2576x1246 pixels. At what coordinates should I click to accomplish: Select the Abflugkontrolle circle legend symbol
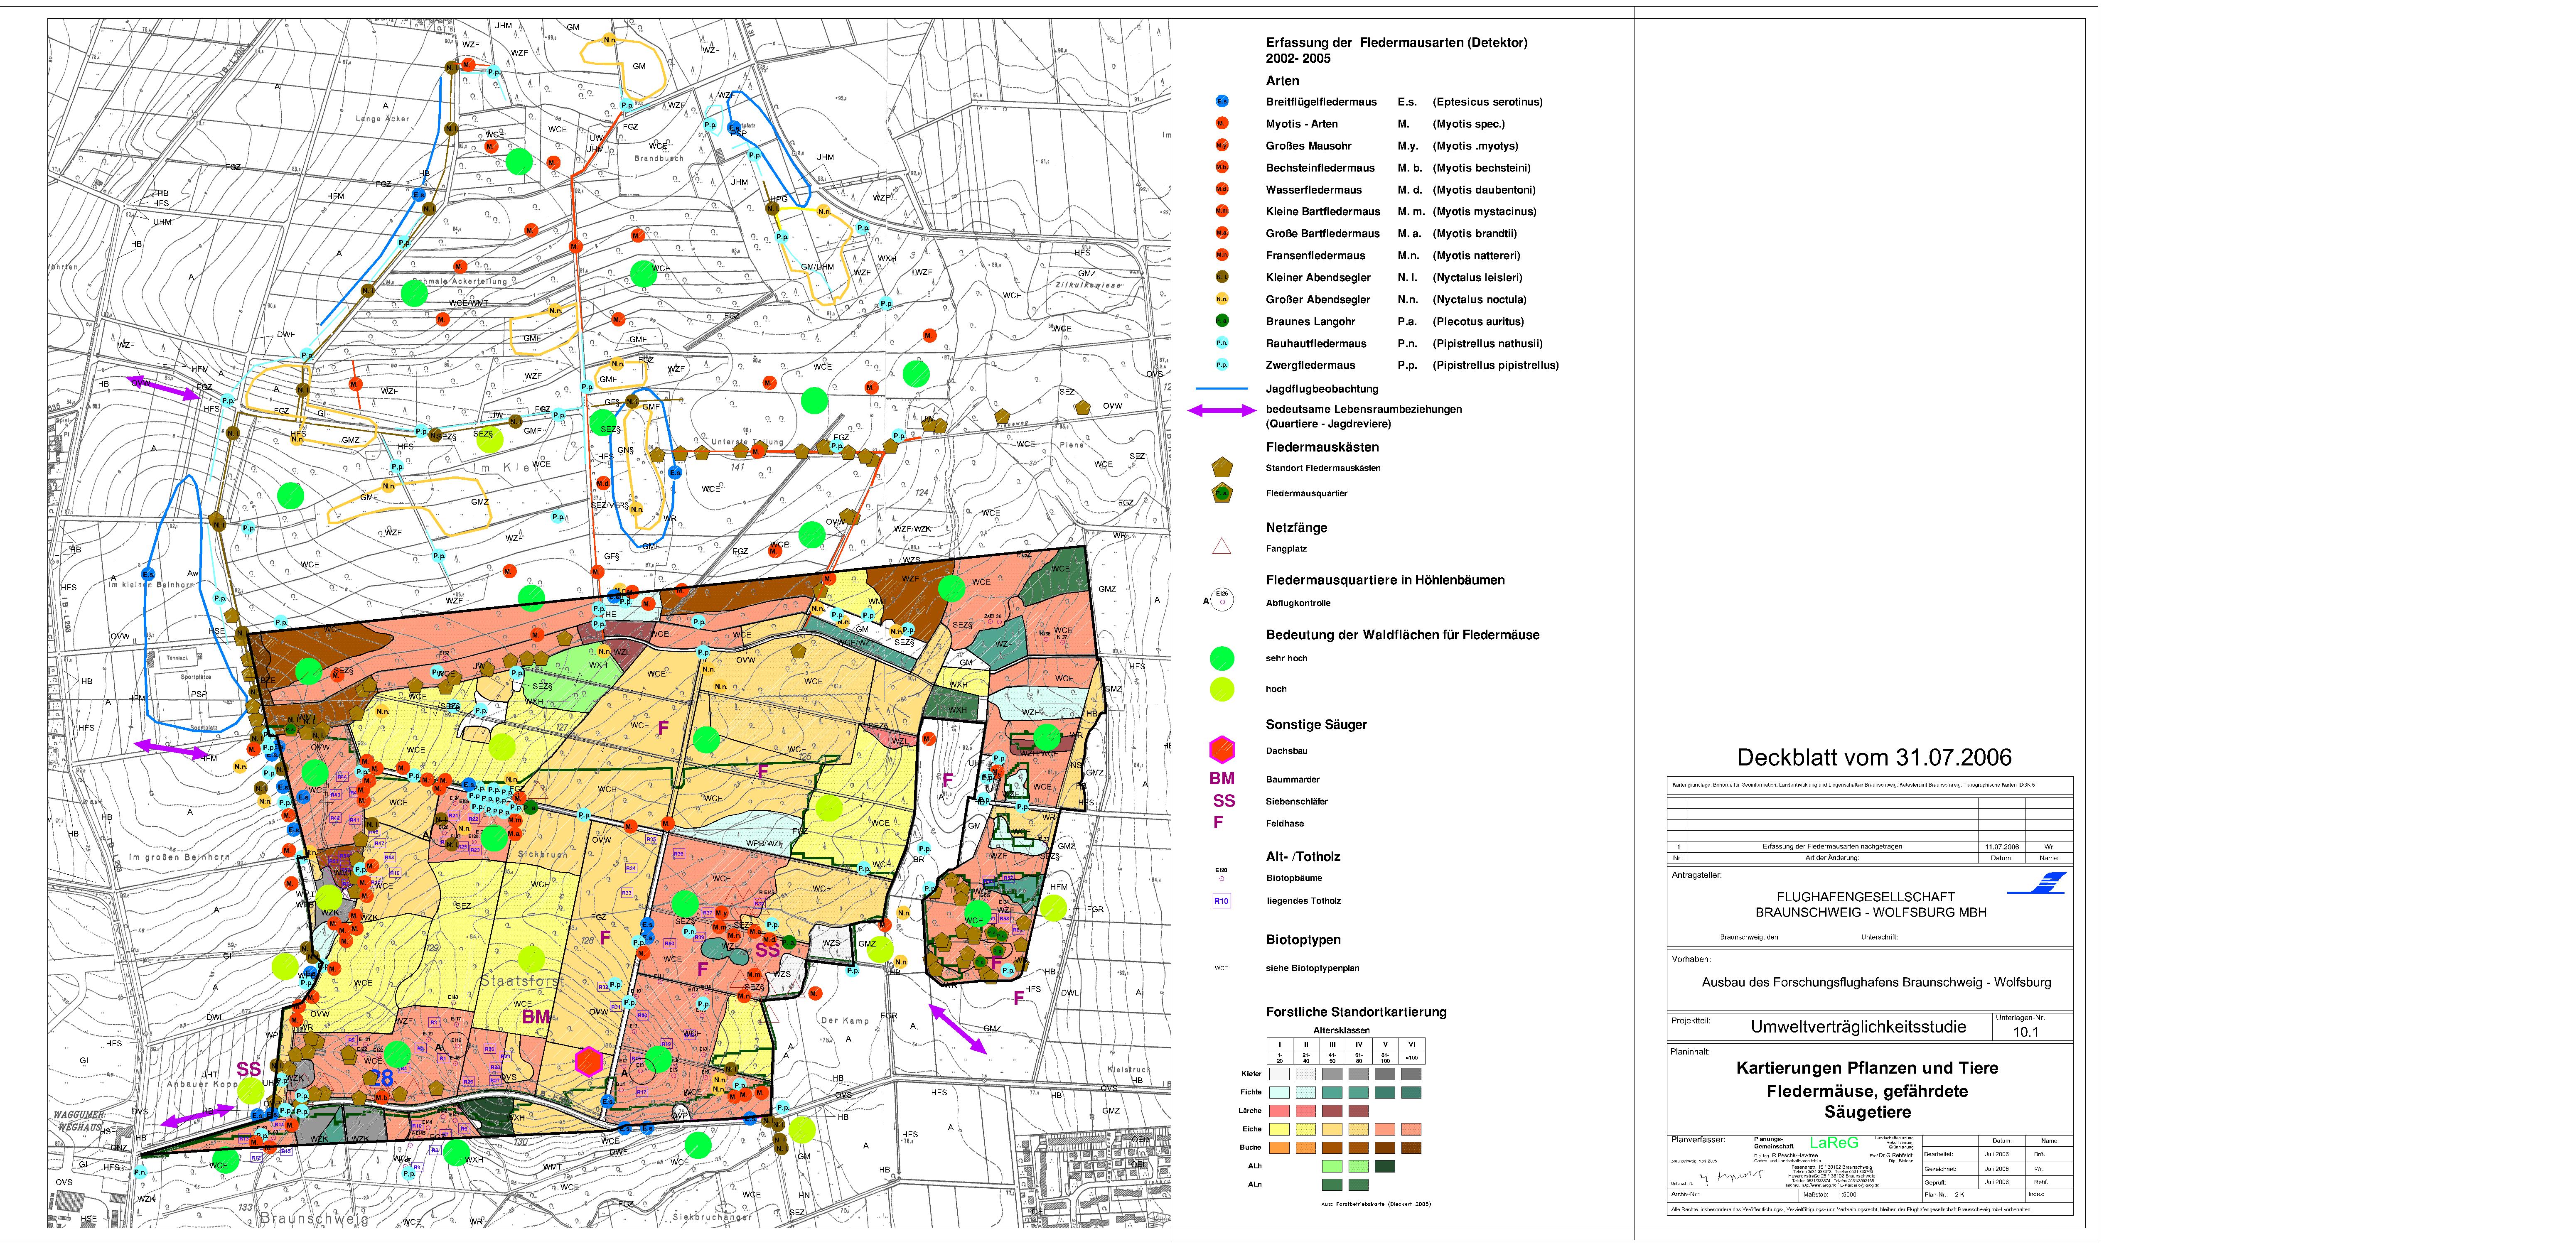coord(1222,600)
